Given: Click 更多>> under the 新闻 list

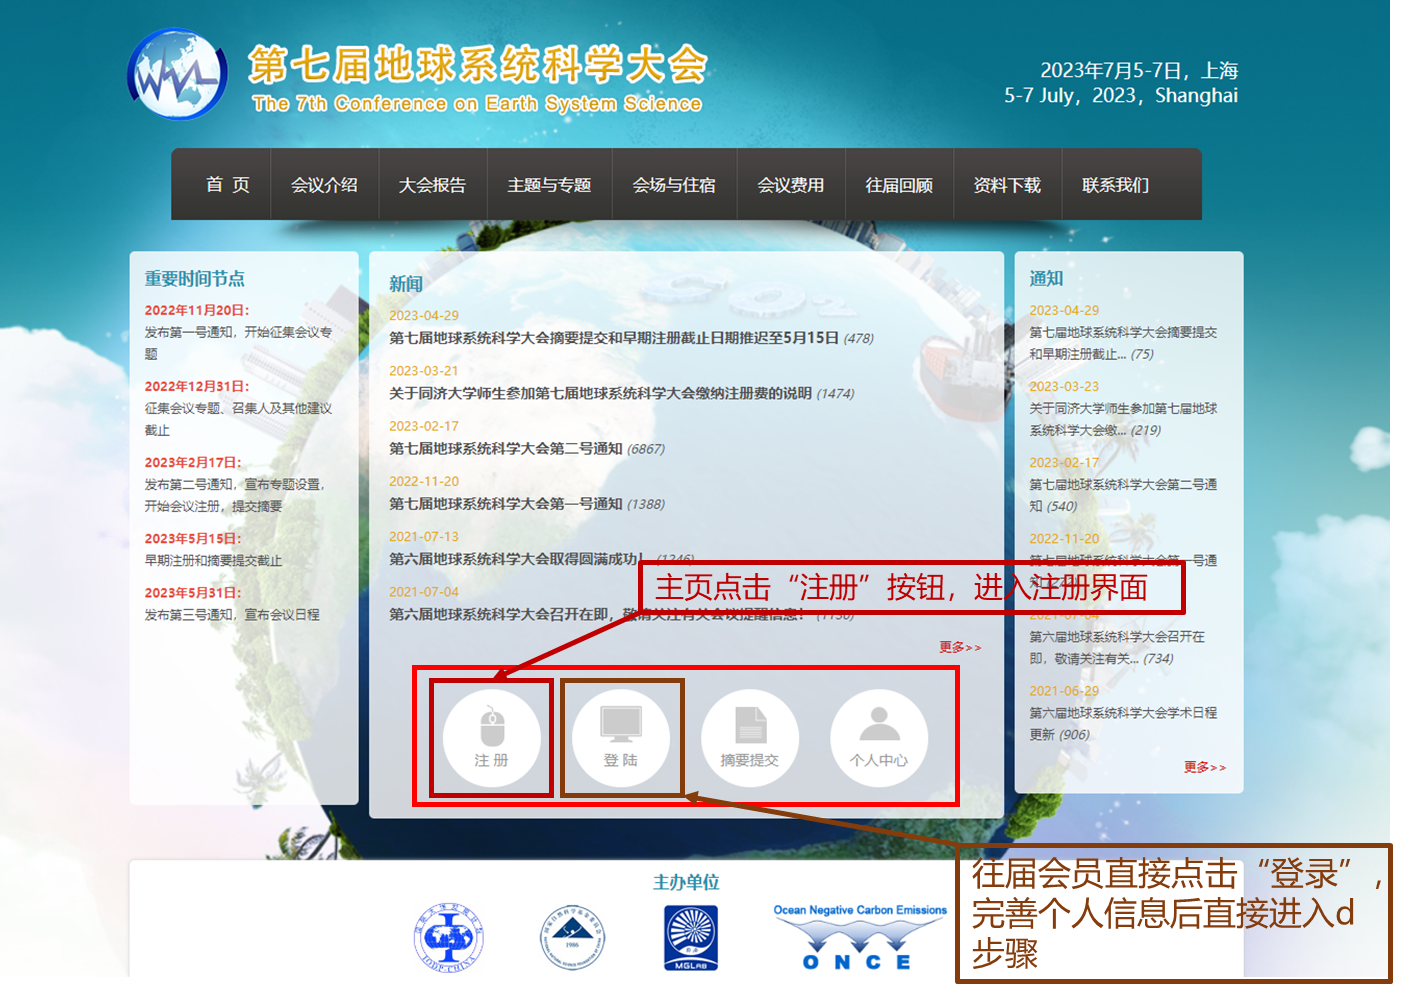Looking at the screenshot, I should 960,647.
